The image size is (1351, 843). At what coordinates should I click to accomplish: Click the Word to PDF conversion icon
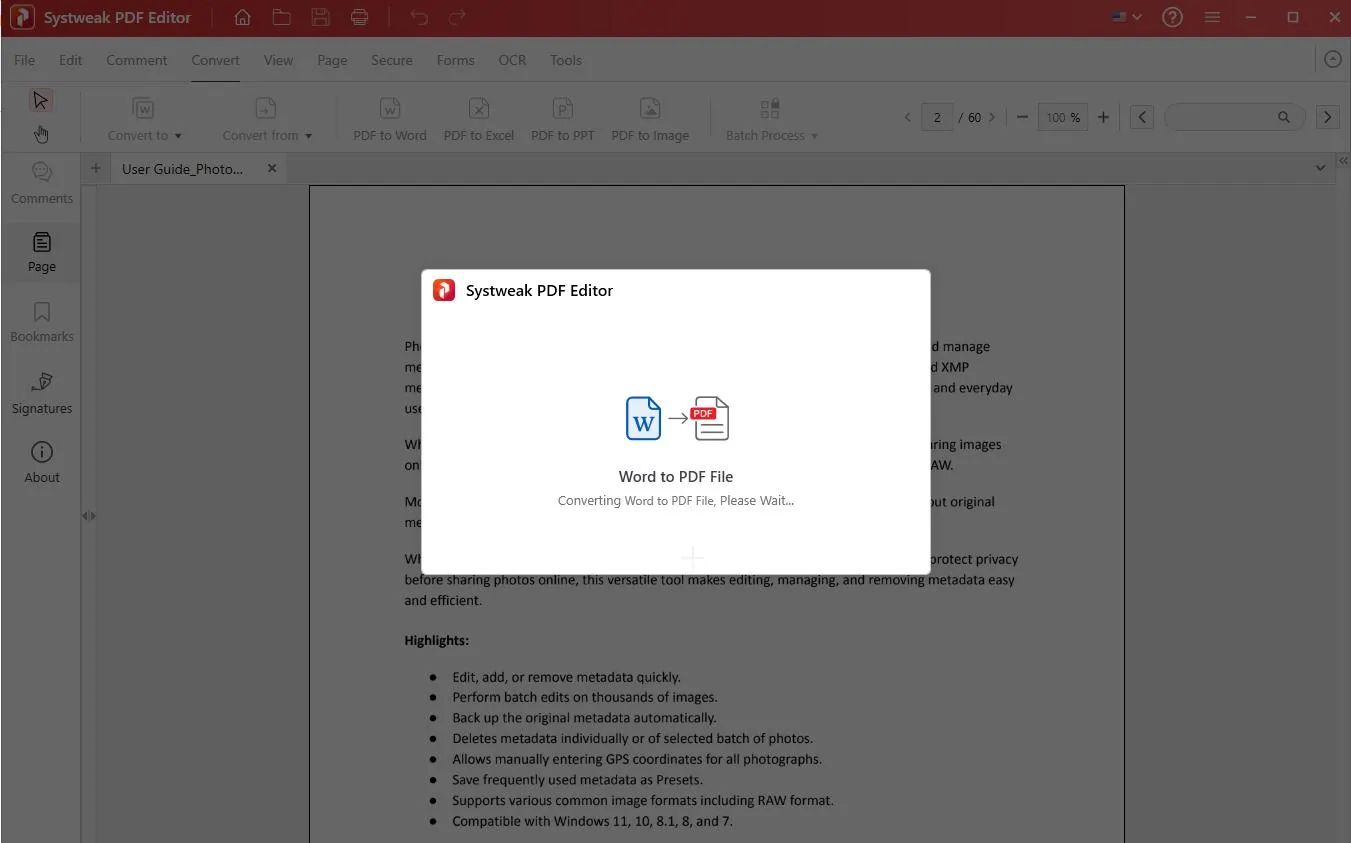pyautogui.click(x=677, y=418)
